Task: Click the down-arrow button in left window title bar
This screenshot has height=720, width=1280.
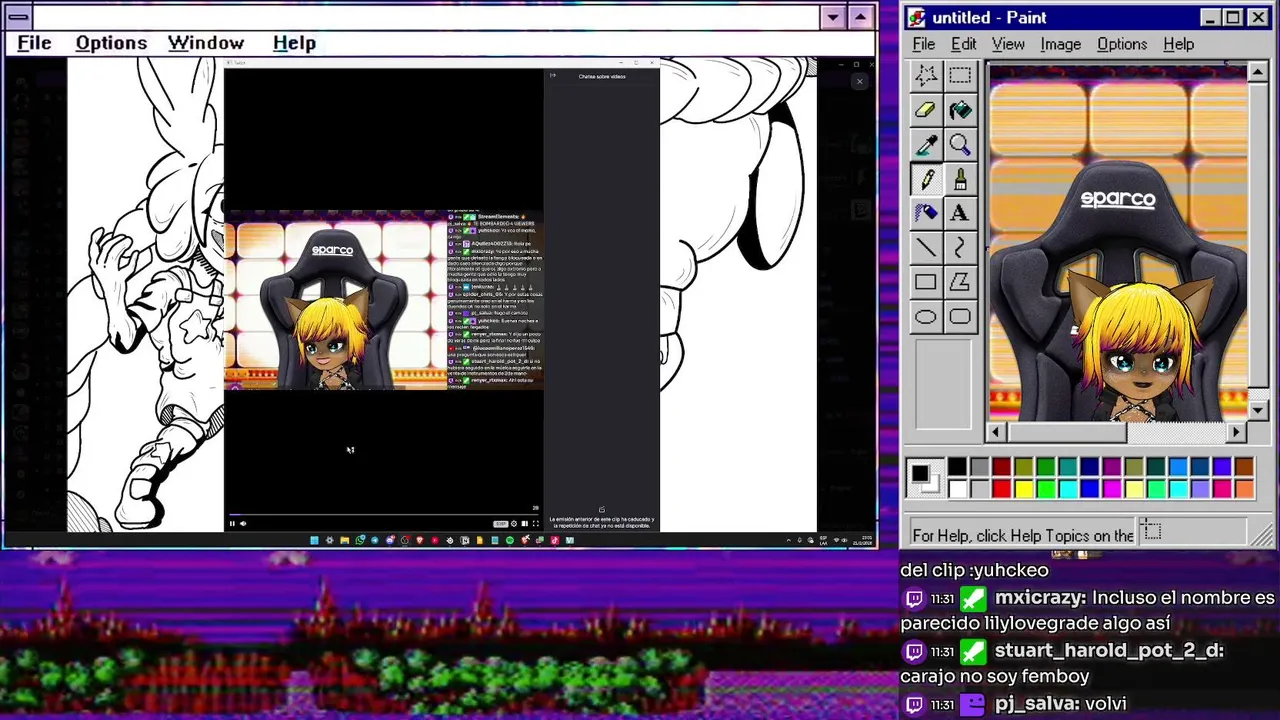Action: point(833,17)
